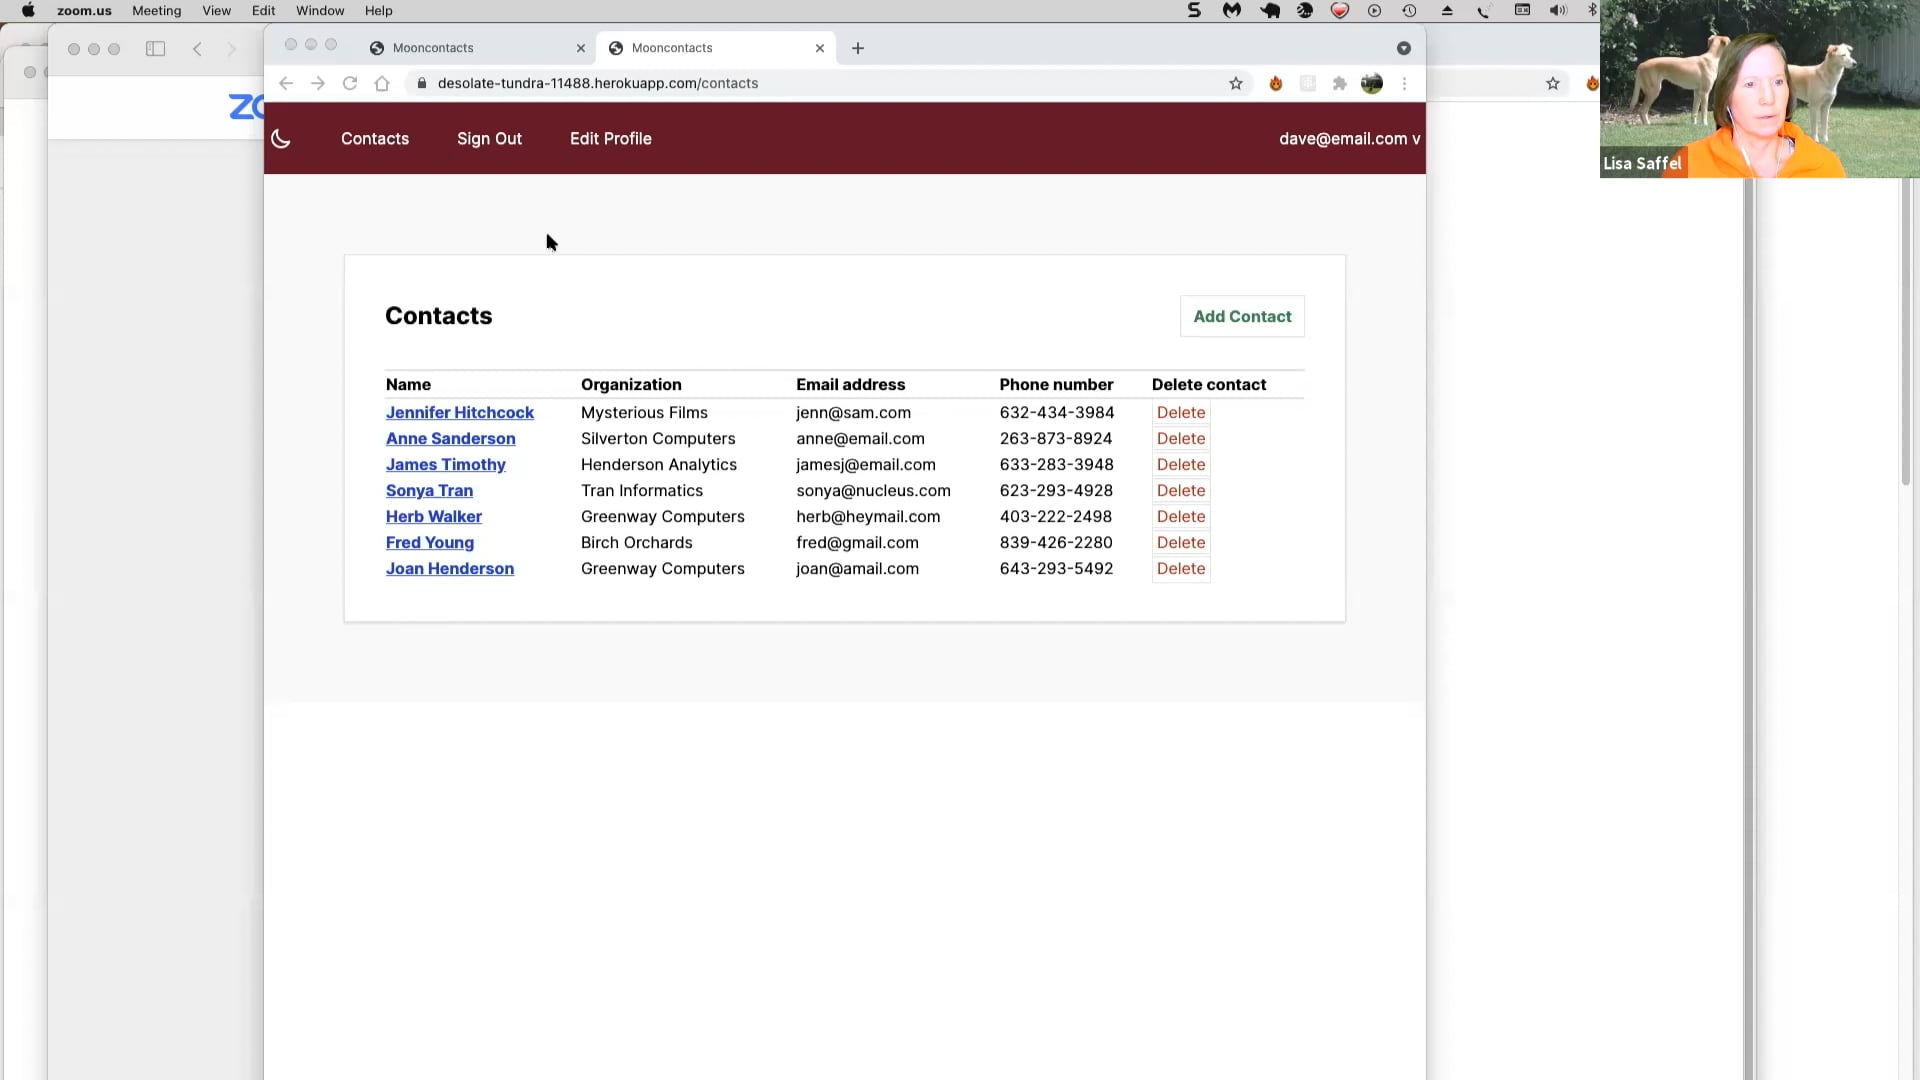The height and width of the screenshot is (1080, 1920).
Task: Open the Zoom Meeting menu
Action: [157, 11]
